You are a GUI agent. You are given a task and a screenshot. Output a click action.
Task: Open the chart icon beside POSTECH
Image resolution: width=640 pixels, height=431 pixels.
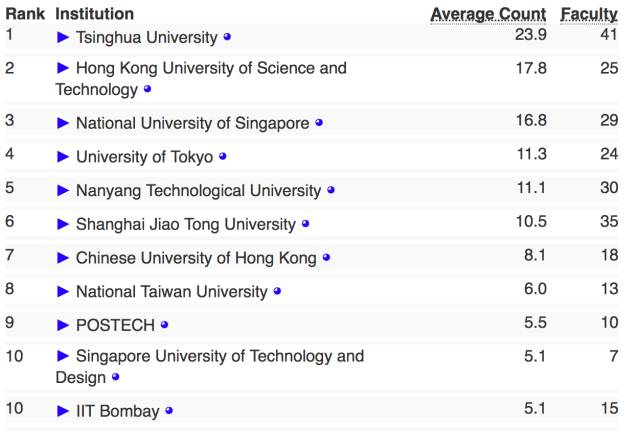164,325
